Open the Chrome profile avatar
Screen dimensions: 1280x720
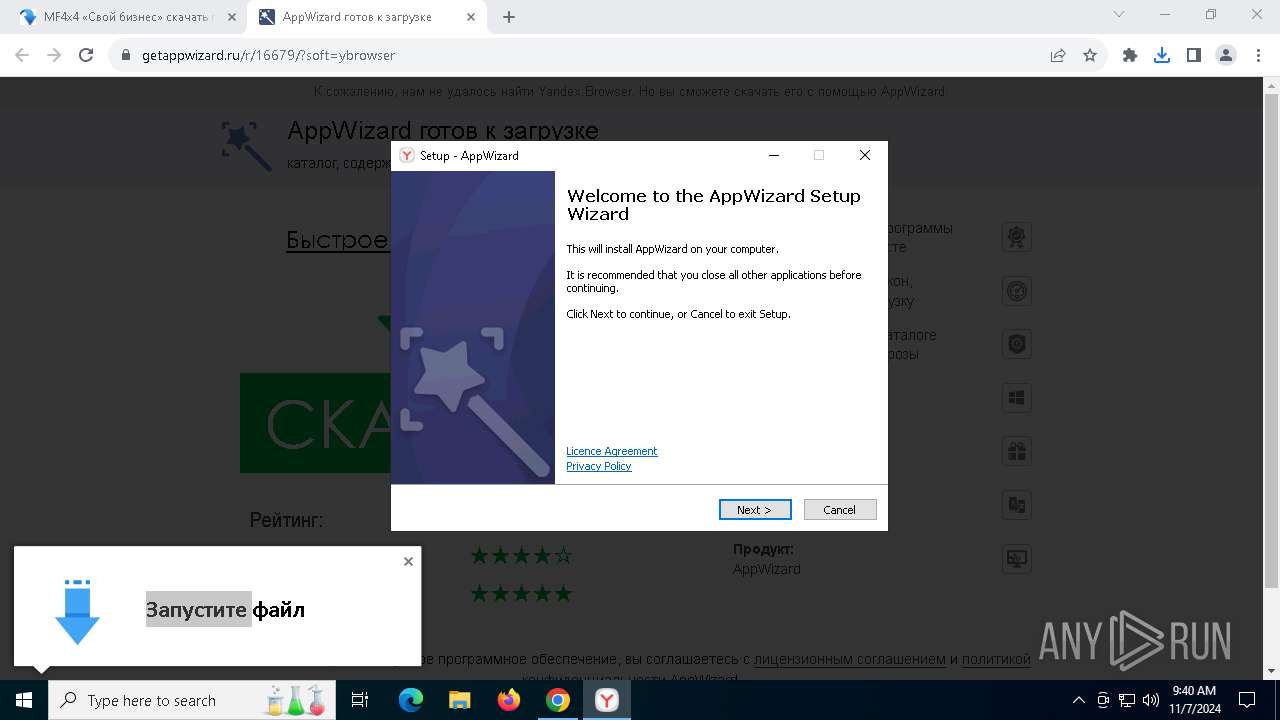pyautogui.click(x=1226, y=55)
